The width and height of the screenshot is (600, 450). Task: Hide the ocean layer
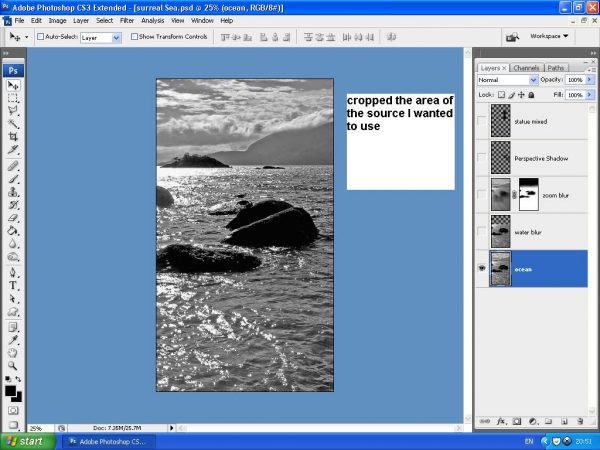point(482,268)
